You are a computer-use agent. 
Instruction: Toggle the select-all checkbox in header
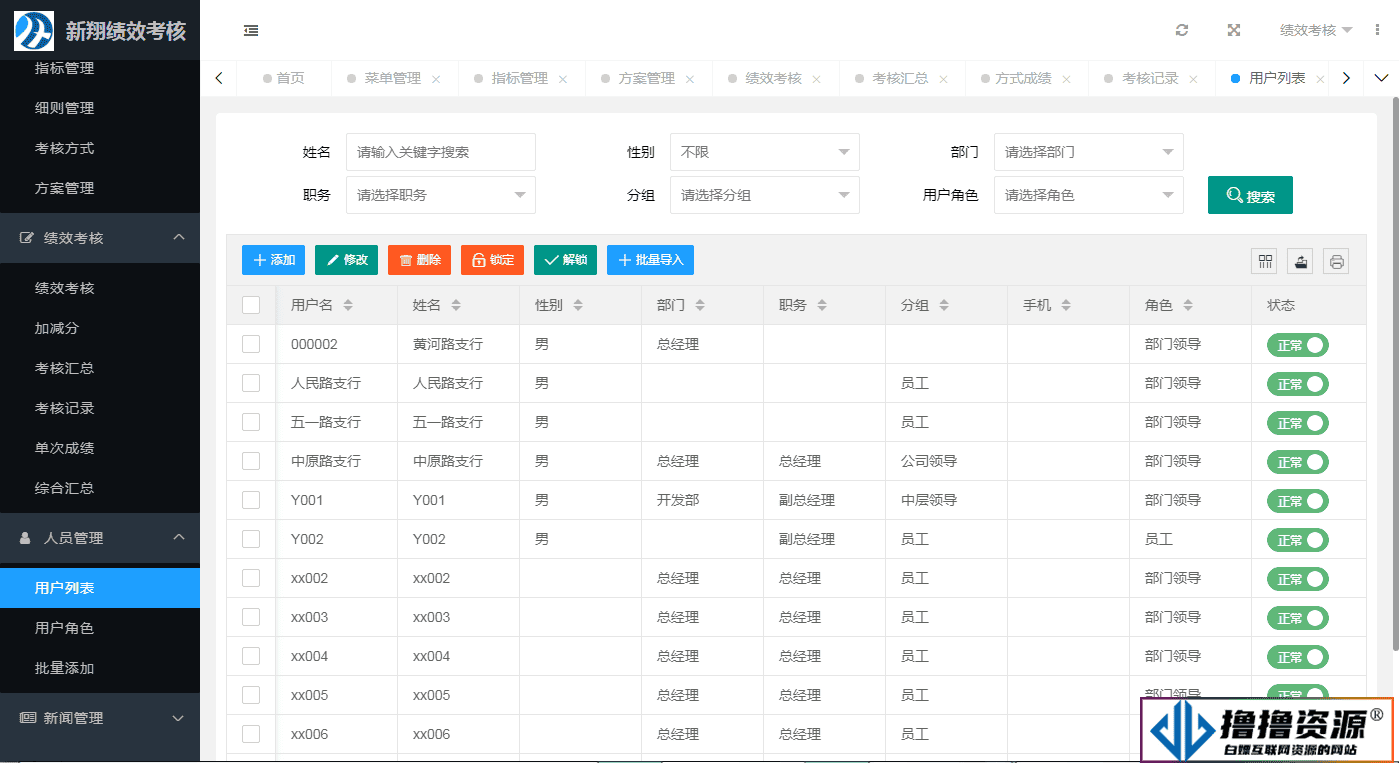pos(251,305)
